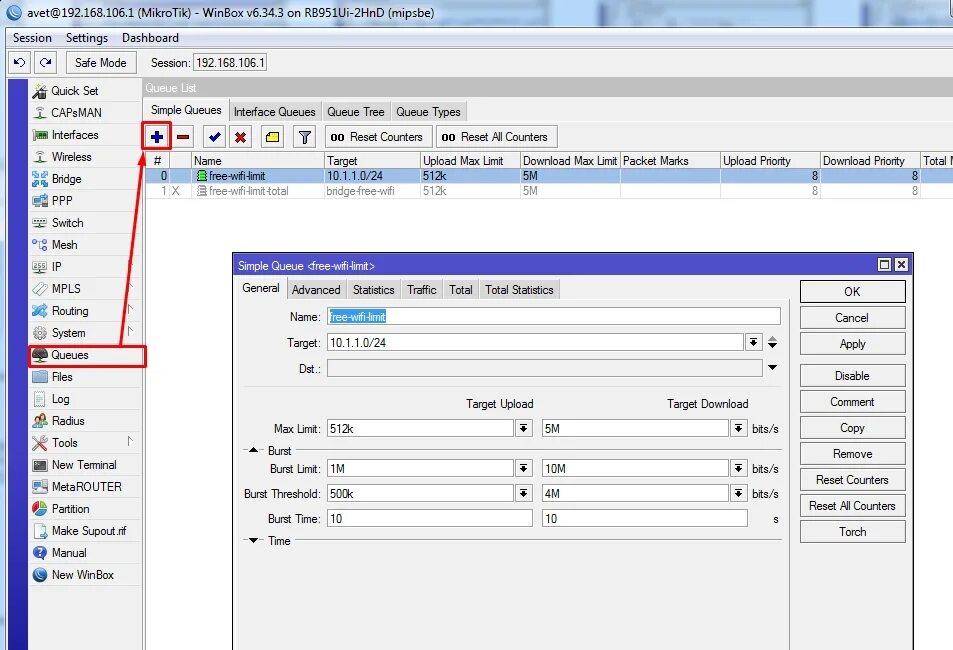Click Apply in Simple Queue dialog
Screen dimensions: 953x650
[x=852, y=344]
